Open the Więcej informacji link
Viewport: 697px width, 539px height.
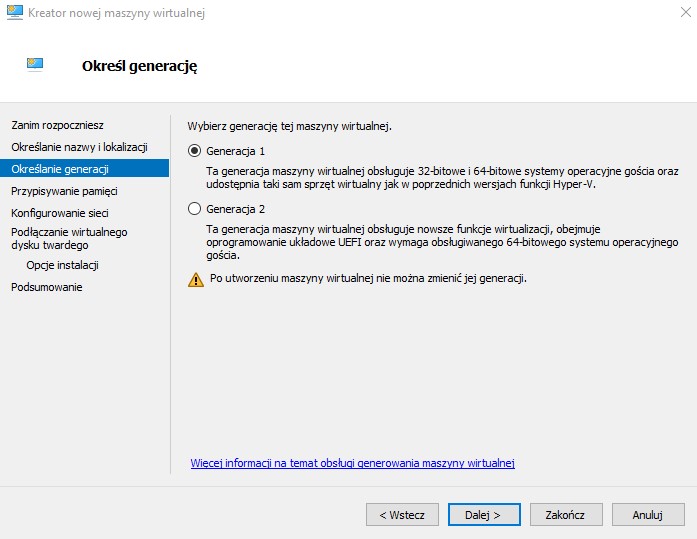tap(353, 463)
